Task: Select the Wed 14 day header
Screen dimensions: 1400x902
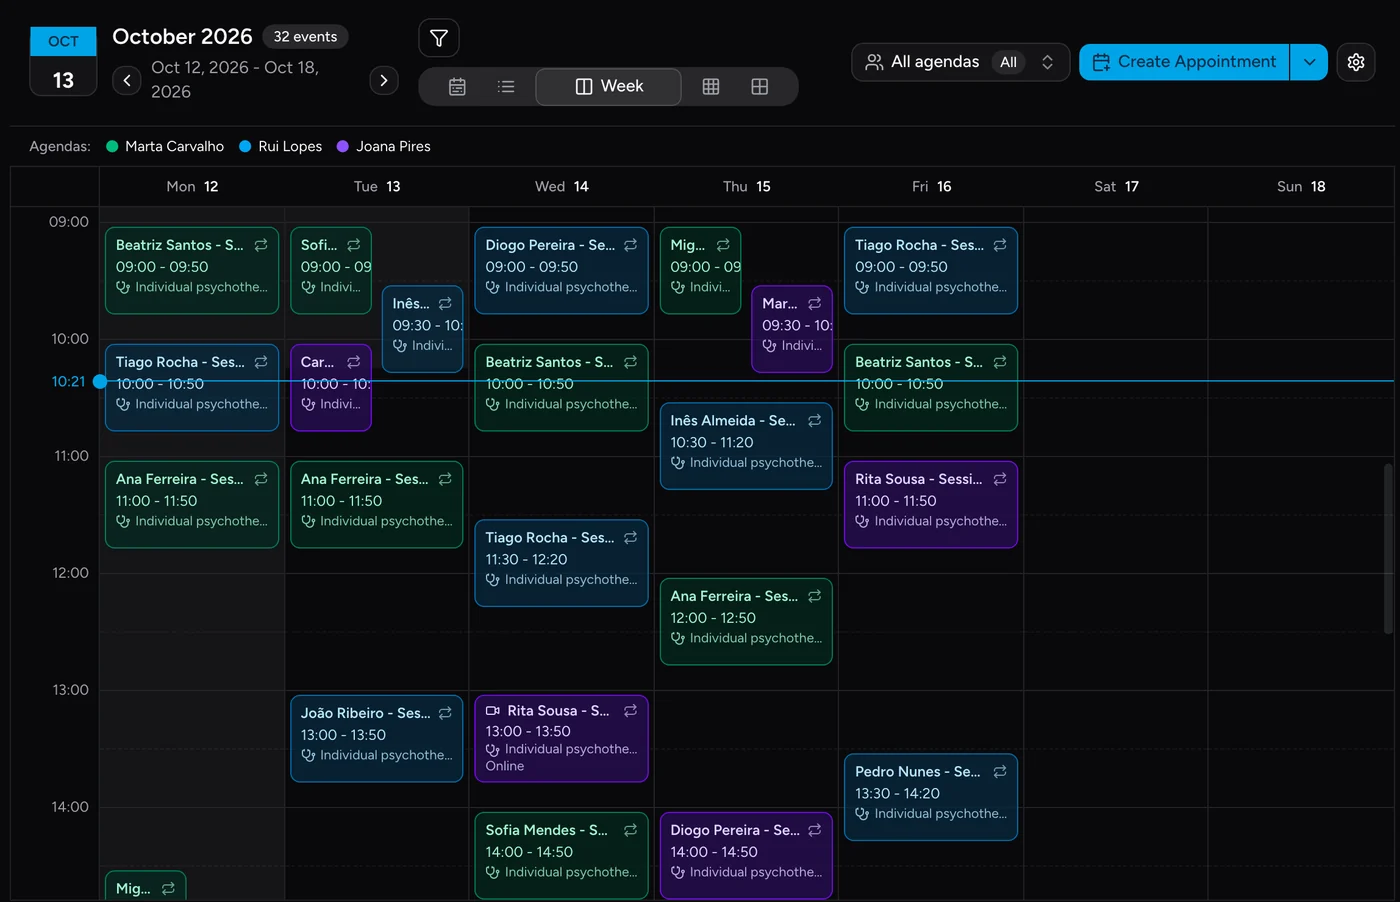Action: (562, 187)
